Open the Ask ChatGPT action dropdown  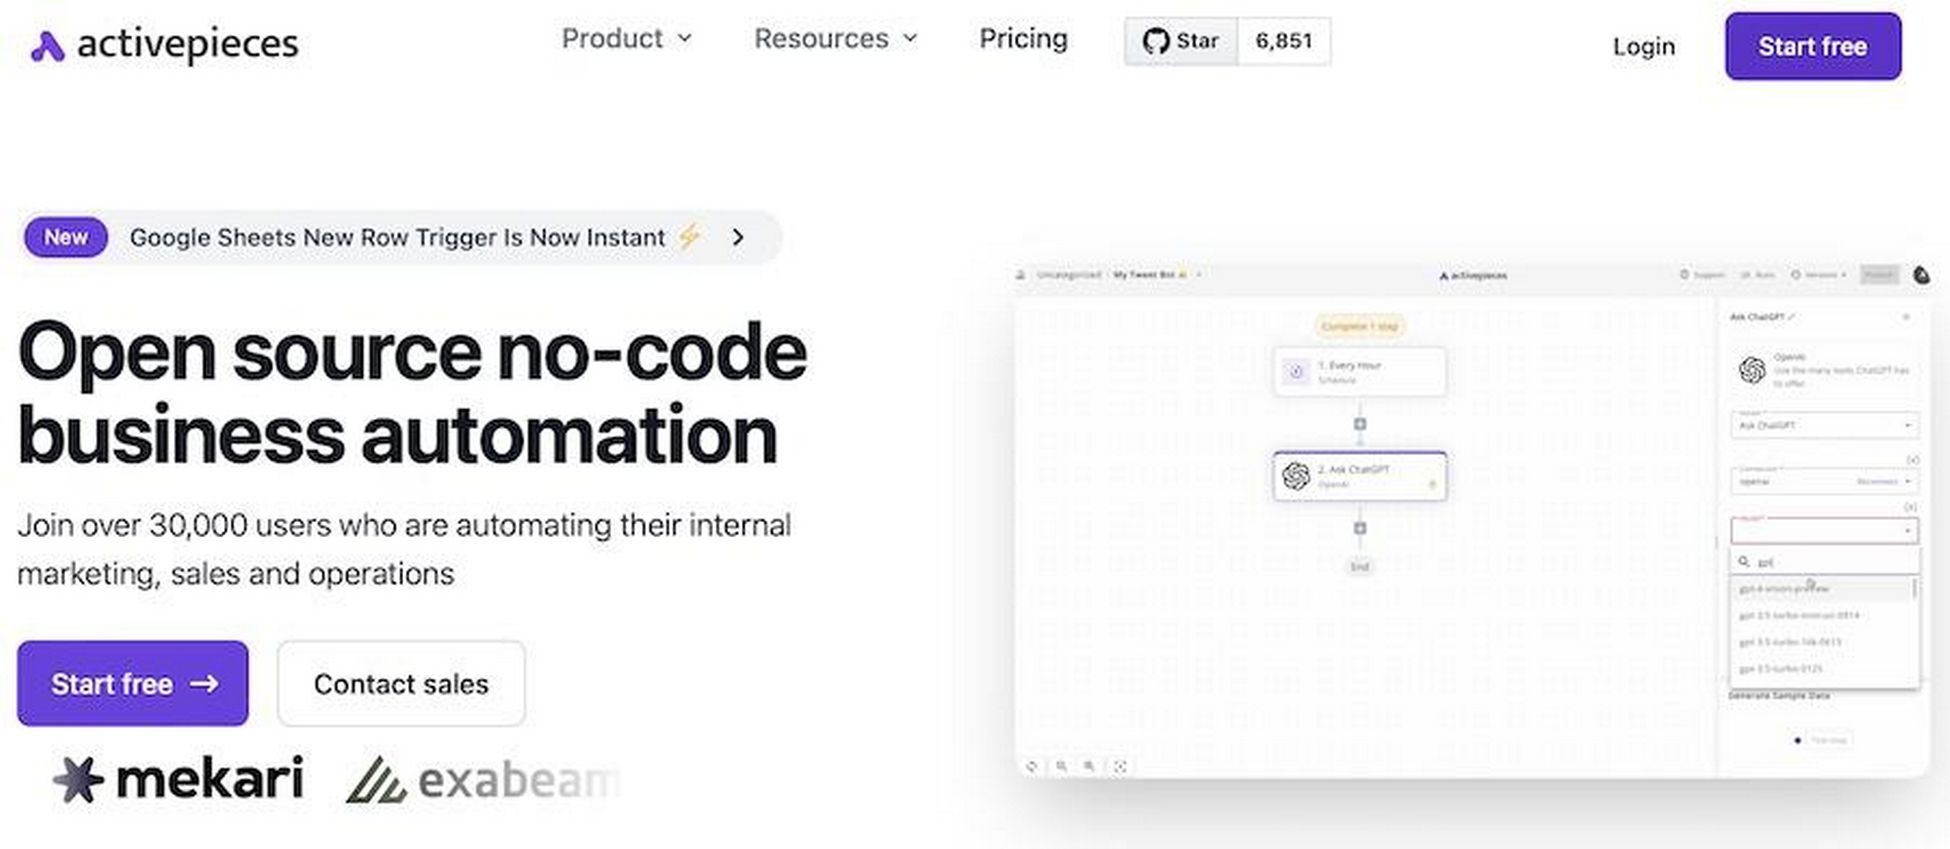1824,425
